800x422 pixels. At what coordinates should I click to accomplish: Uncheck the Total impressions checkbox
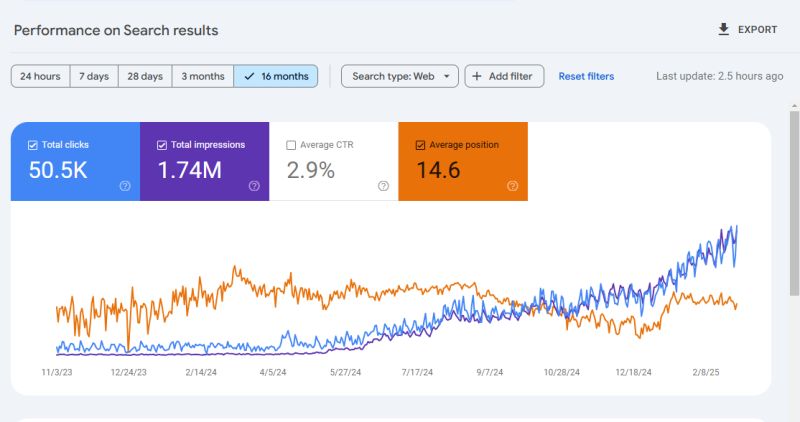pos(162,145)
